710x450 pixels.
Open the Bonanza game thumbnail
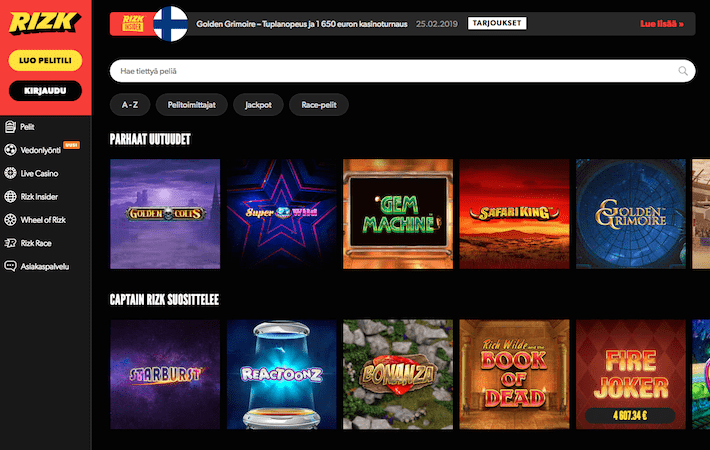coord(398,374)
